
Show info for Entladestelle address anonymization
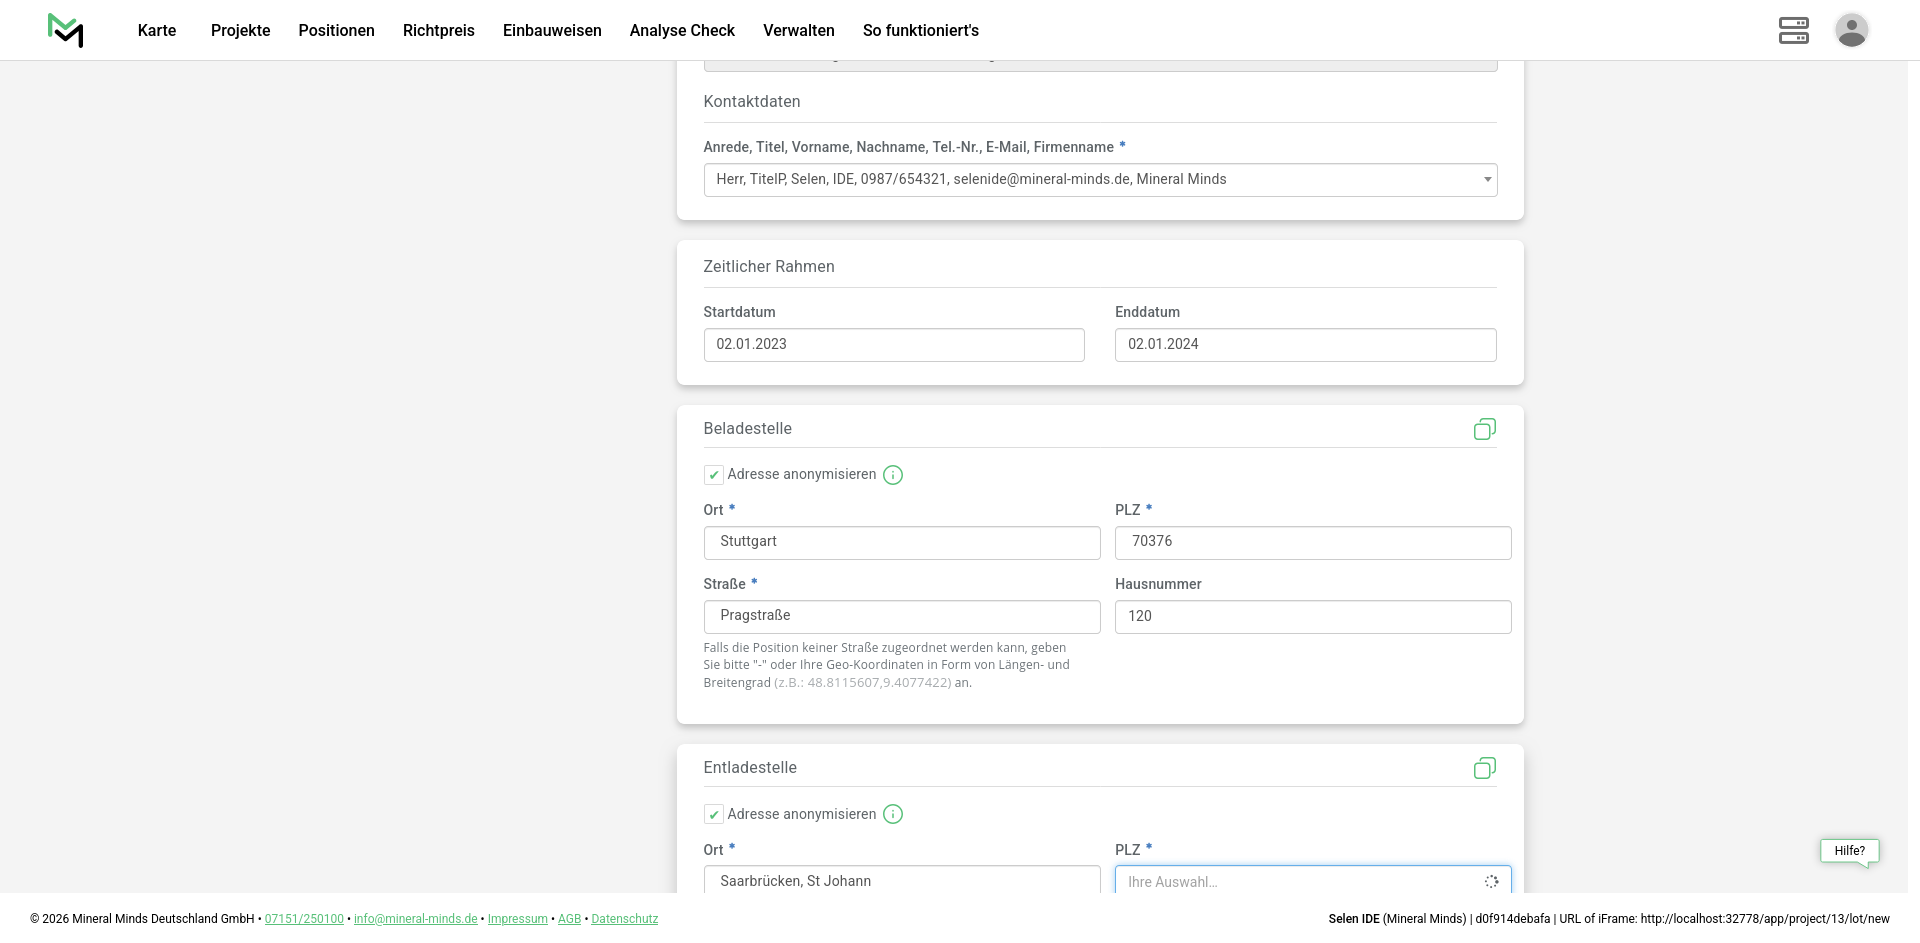893,814
